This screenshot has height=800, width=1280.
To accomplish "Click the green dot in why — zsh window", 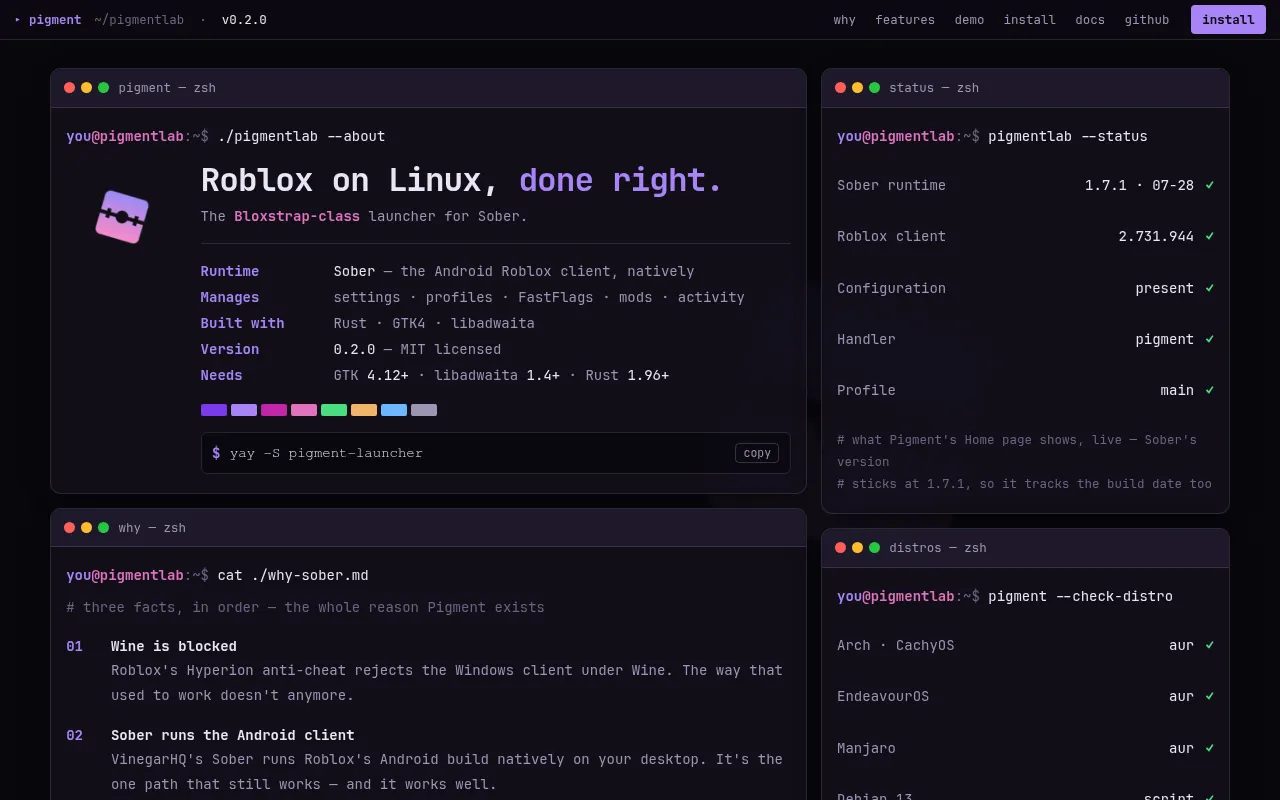I will point(104,528).
